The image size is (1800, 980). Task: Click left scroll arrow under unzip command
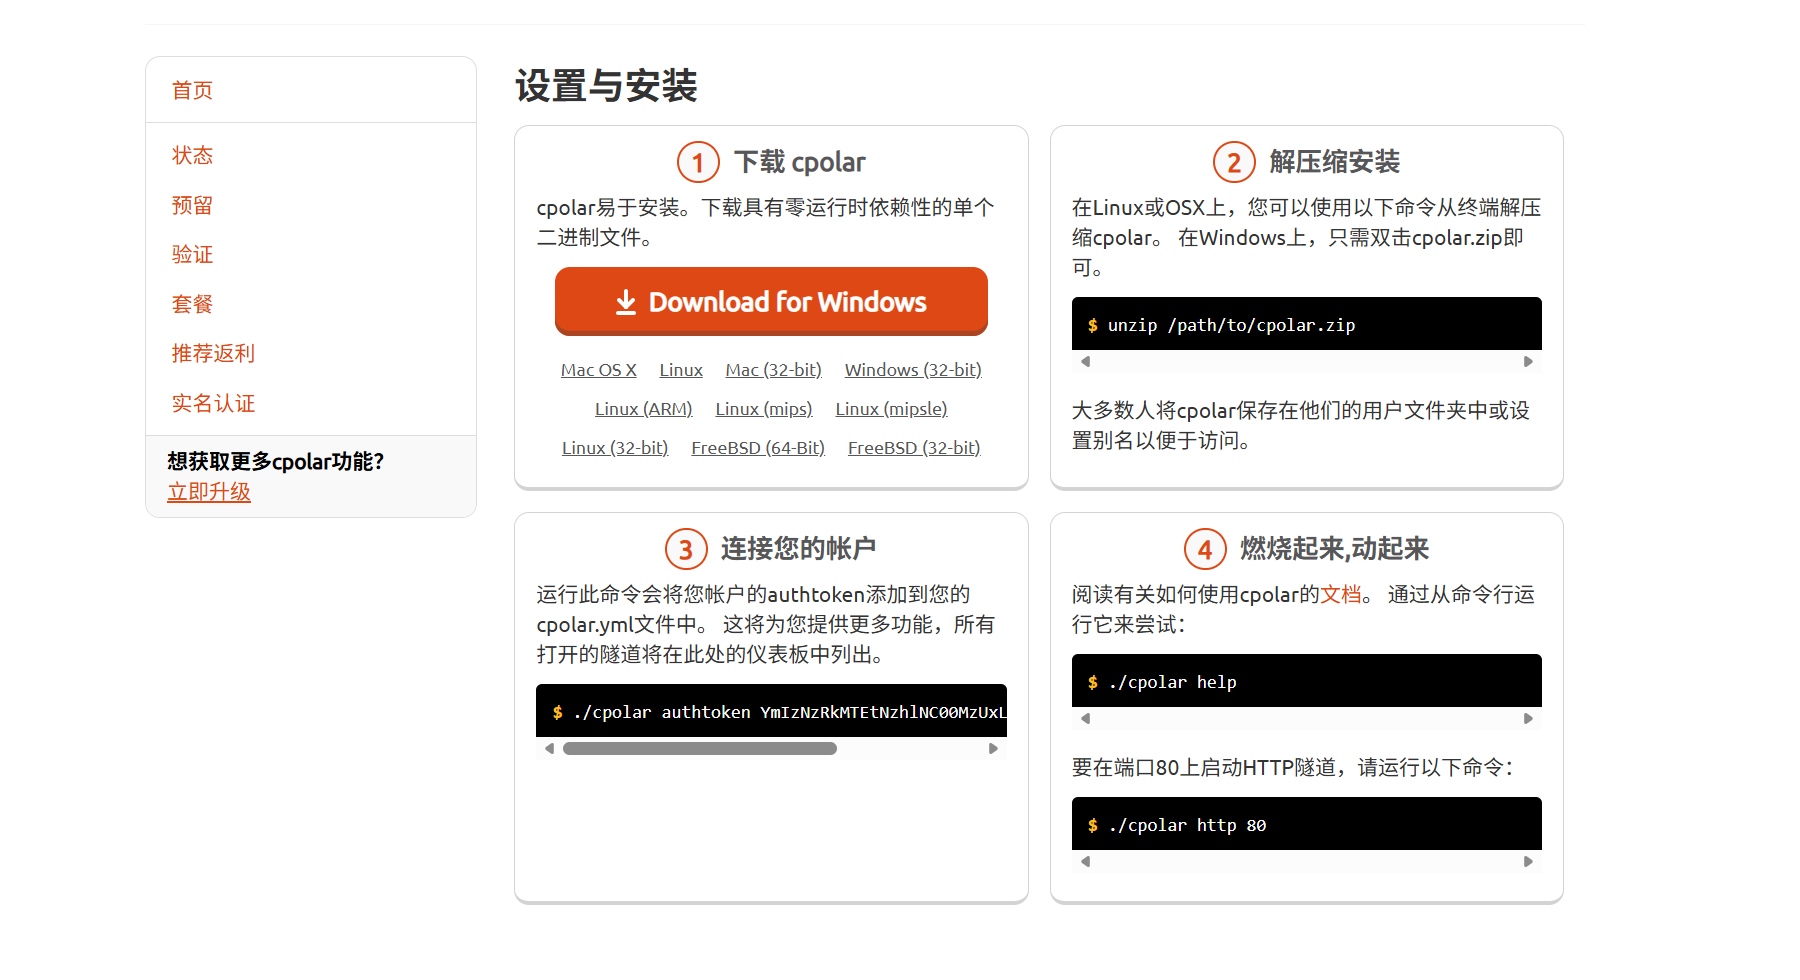[x=1085, y=362]
